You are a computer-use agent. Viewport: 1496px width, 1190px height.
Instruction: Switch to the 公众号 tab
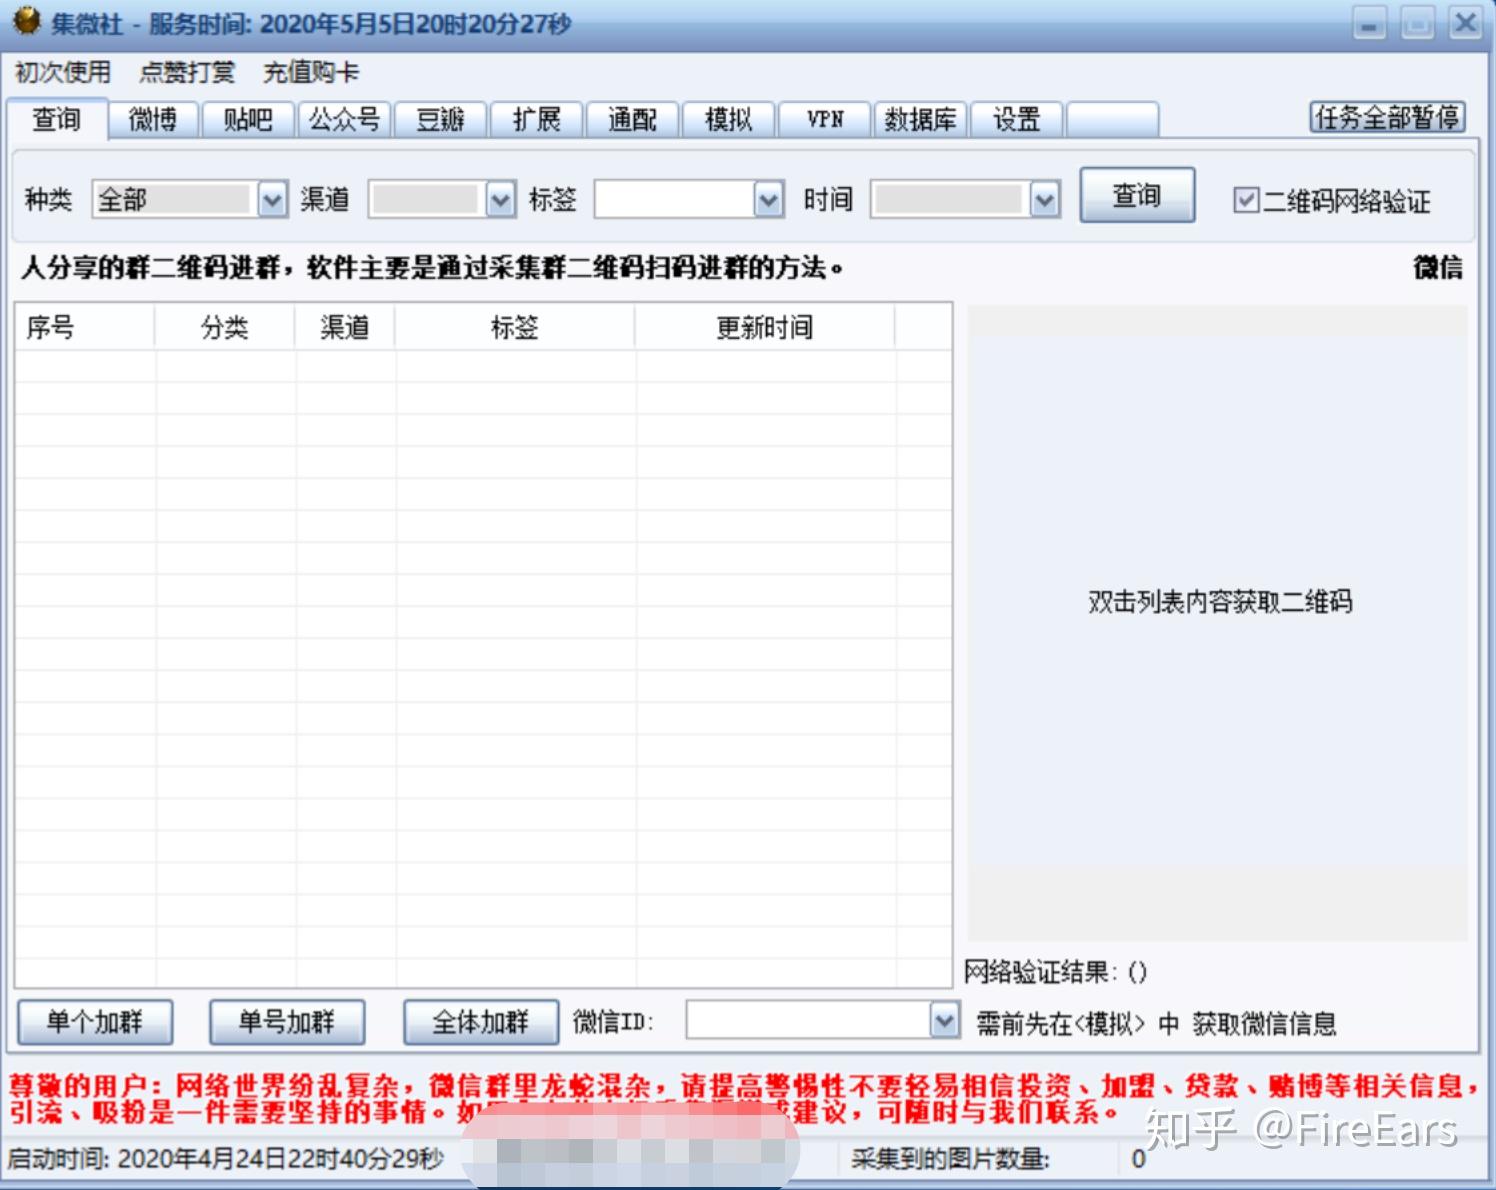click(x=345, y=120)
